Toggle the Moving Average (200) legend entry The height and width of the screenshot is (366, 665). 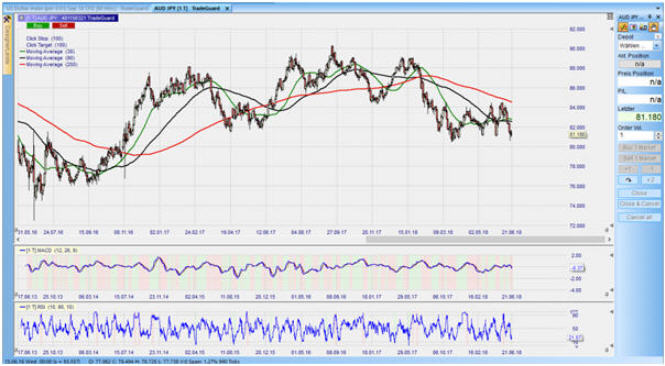point(49,64)
